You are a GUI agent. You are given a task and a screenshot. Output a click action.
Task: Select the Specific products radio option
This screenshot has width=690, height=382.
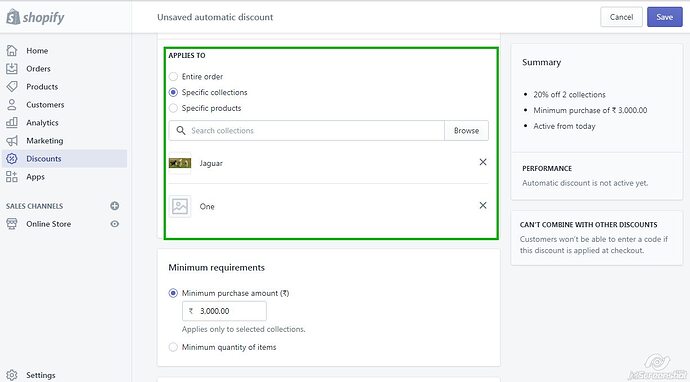point(173,108)
